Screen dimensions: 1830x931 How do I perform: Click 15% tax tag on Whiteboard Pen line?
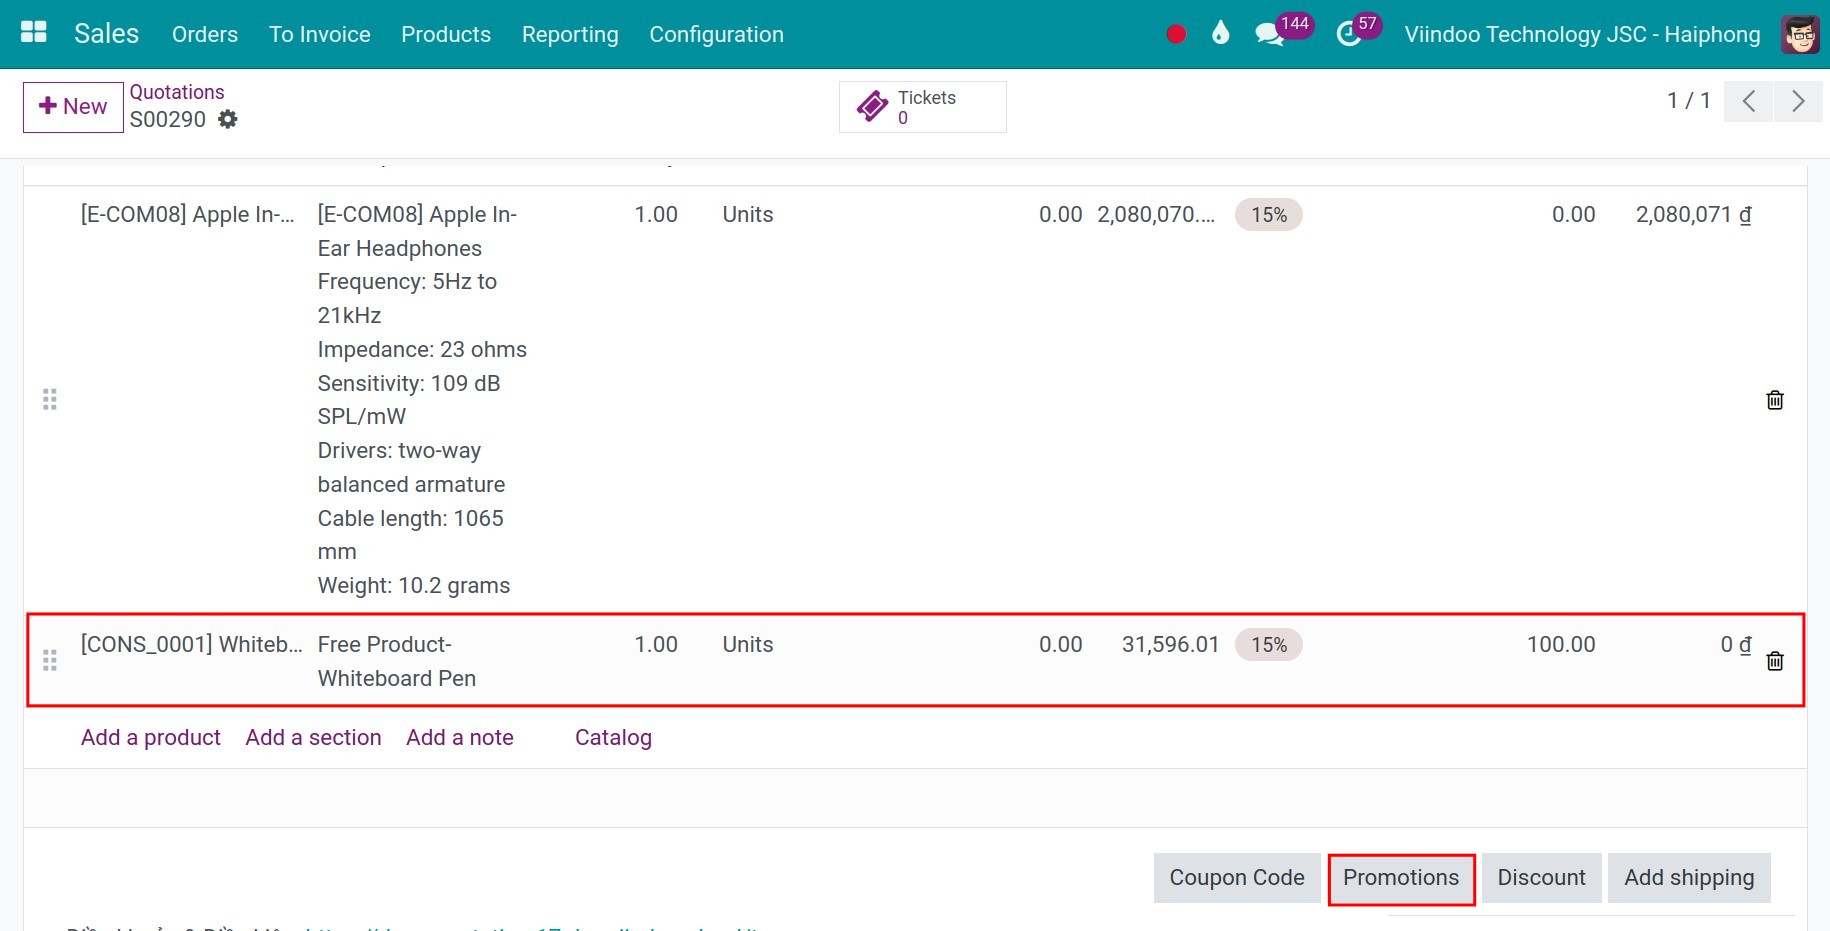1269,645
